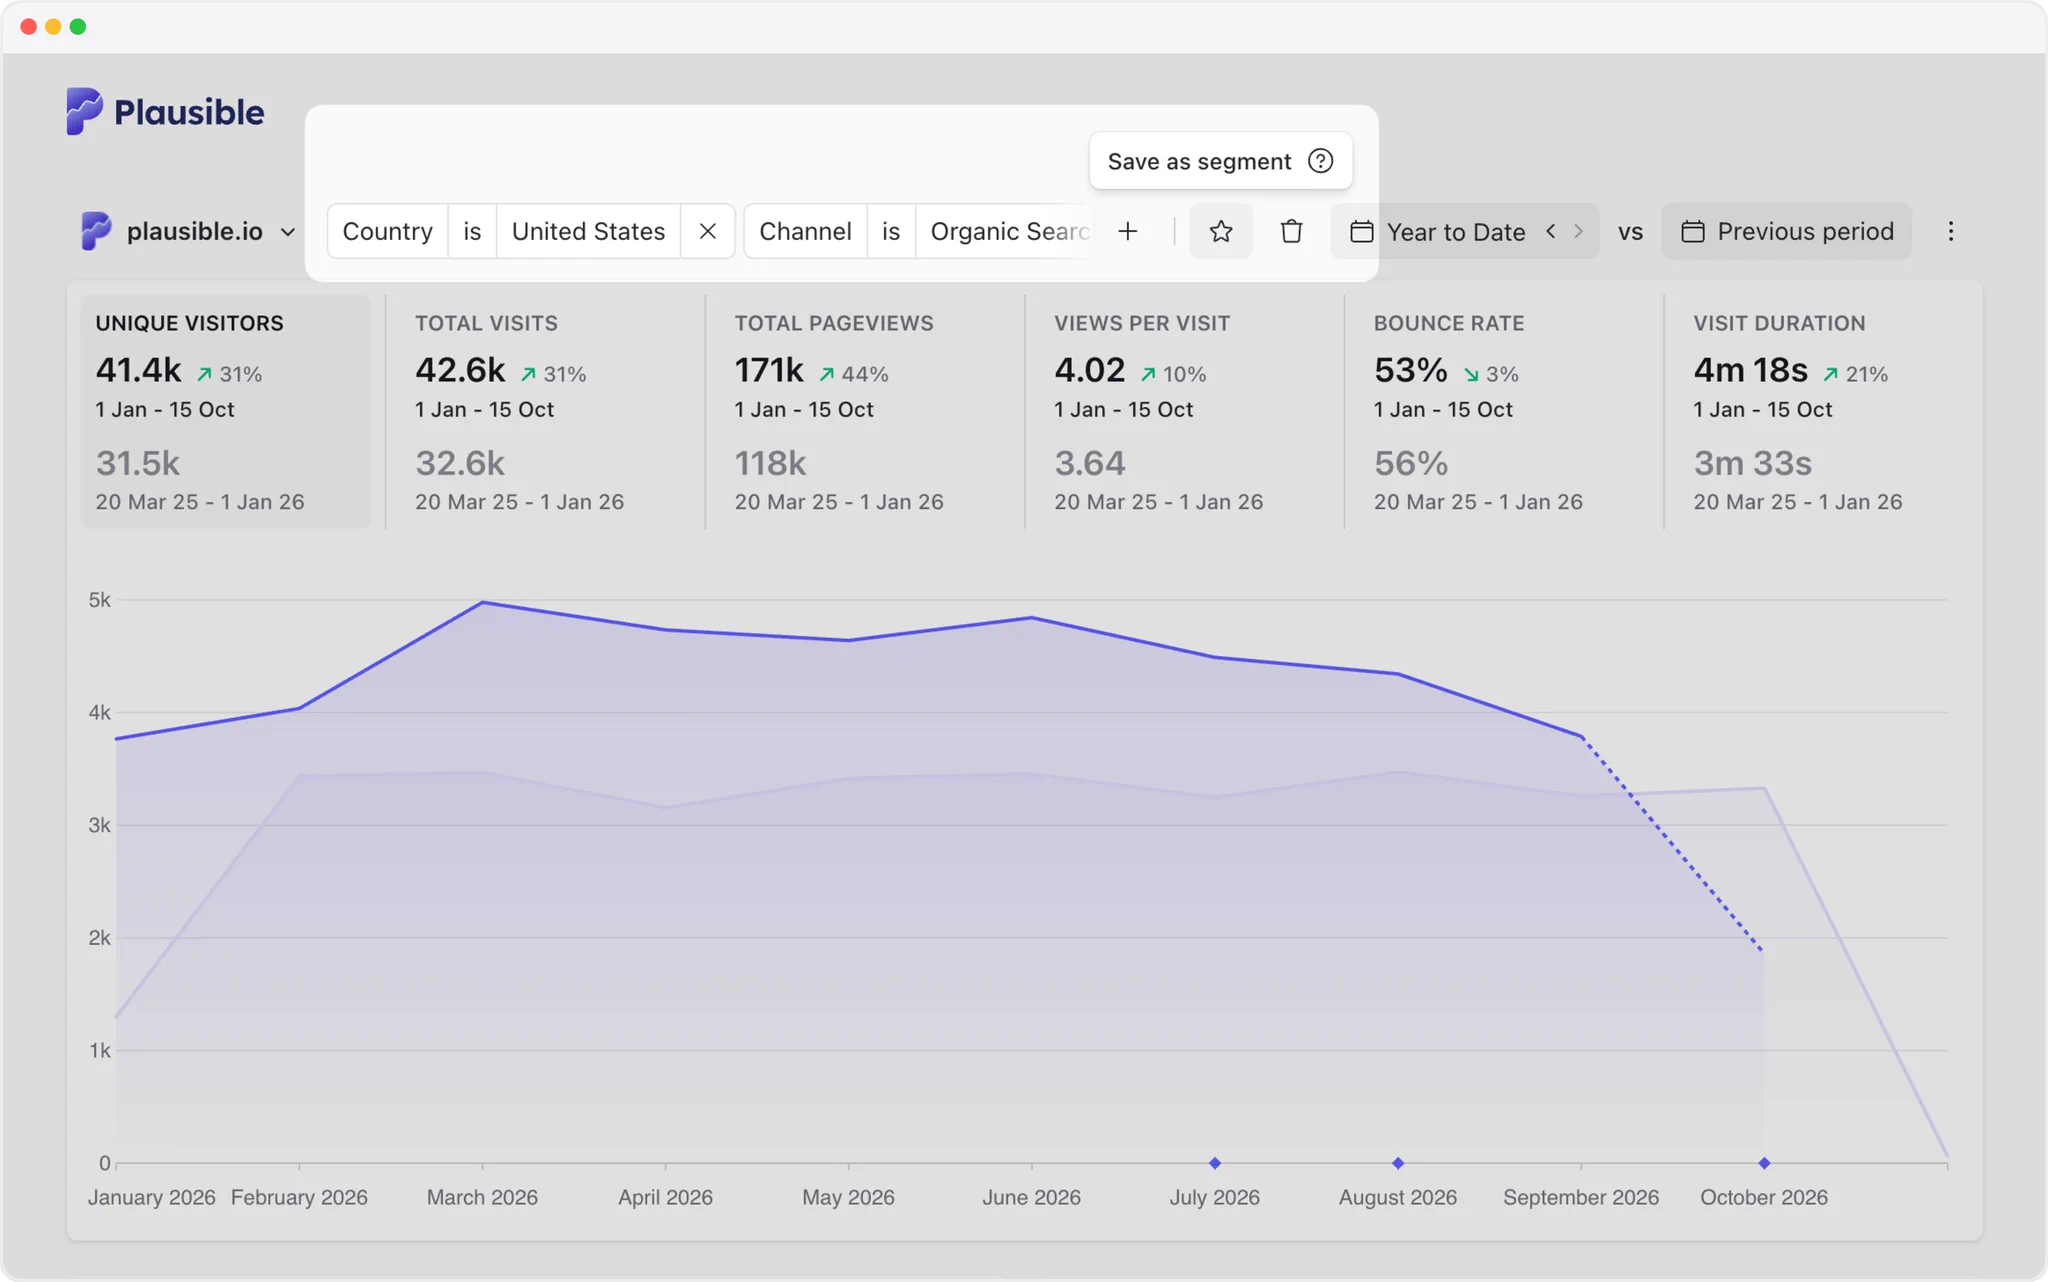
Task: Select the Views Per Visit metric
Action: click(x=1184, y=411)
